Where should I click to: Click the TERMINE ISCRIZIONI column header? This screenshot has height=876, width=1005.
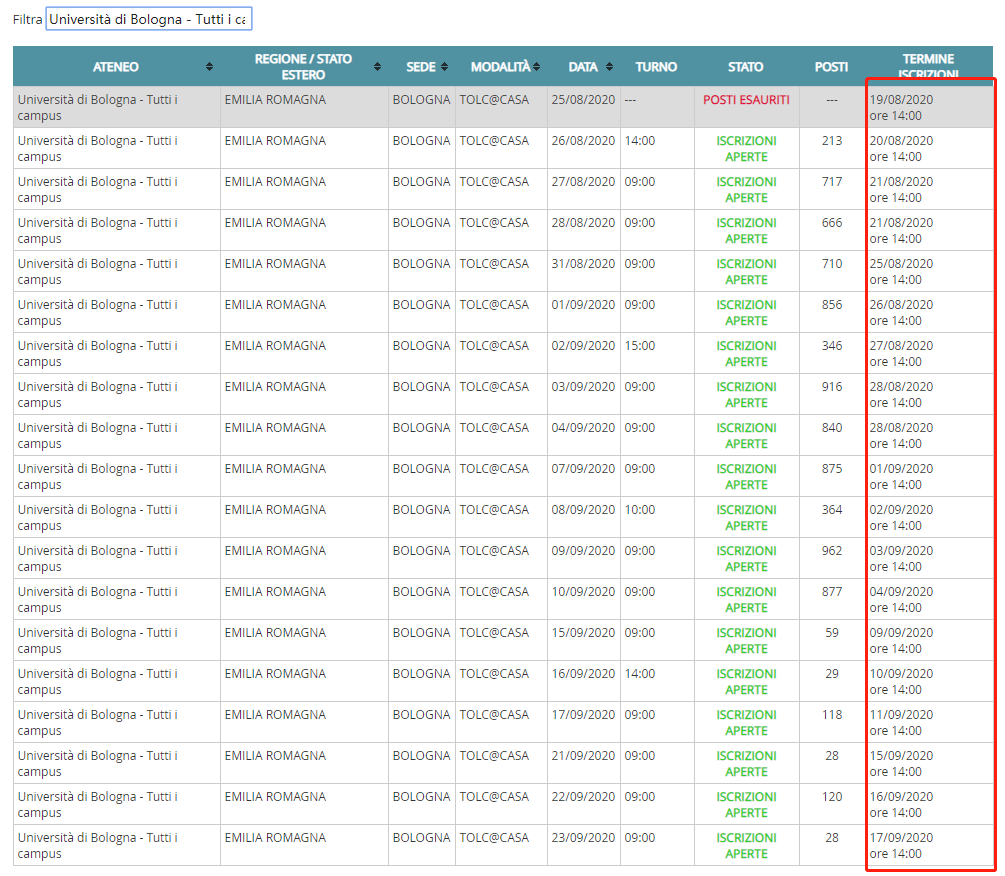tap(928, 67)
